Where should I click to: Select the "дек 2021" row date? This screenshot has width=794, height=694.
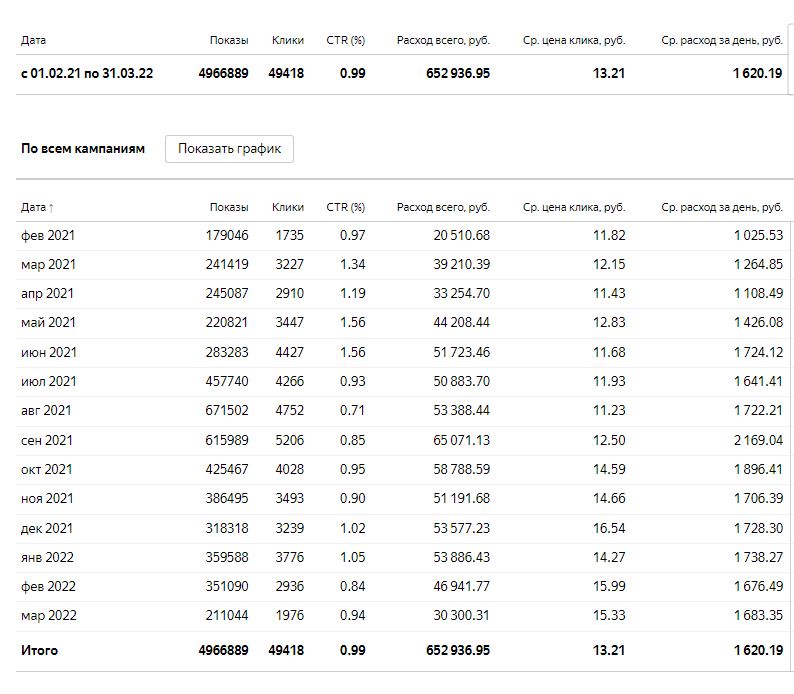(x=48, y=528)
